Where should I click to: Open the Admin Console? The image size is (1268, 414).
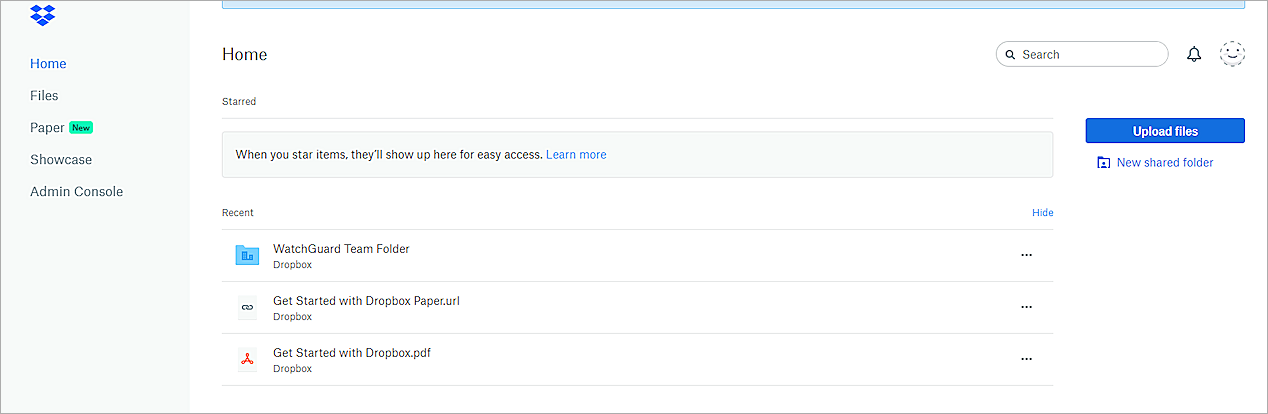(x=76, y=192)
